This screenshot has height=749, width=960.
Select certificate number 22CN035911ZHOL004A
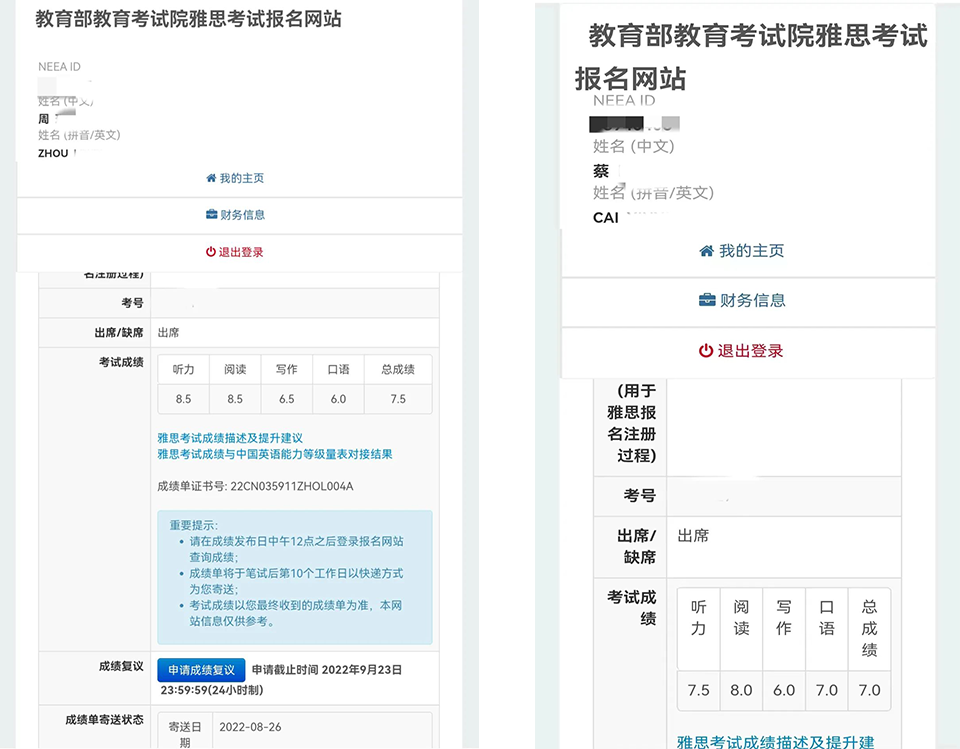292,487
